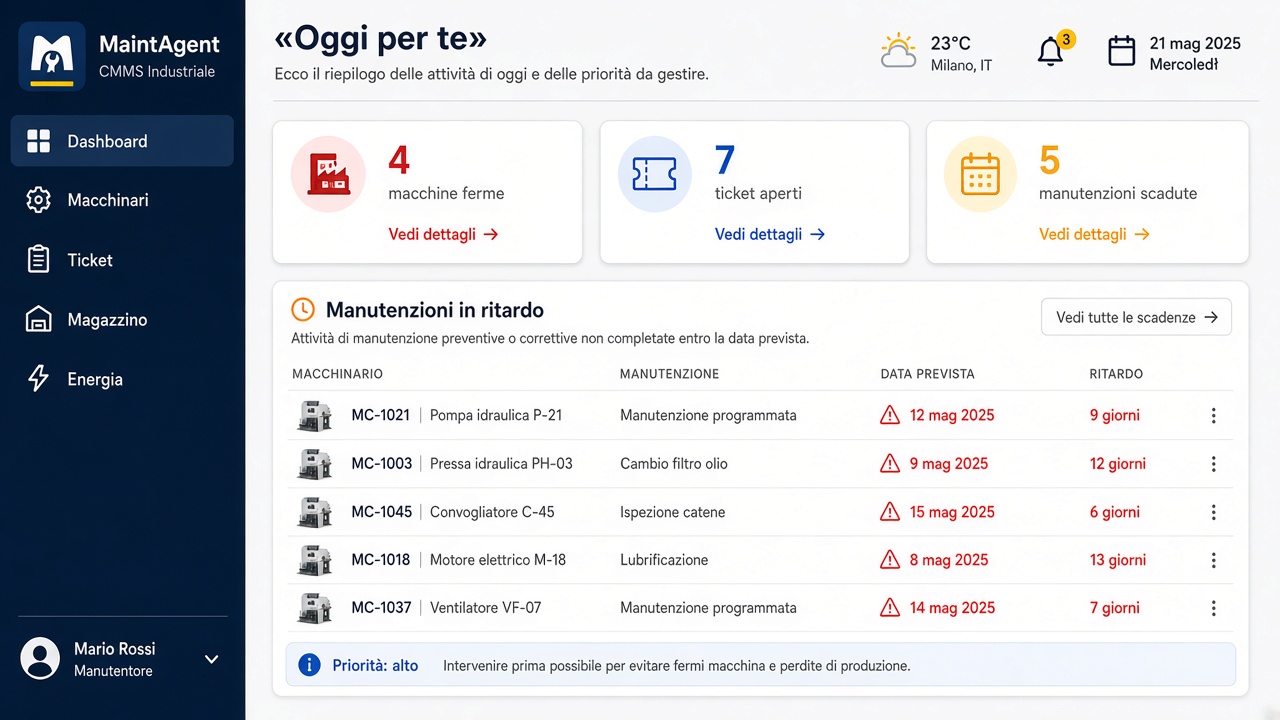This screenshot has height=720, width=1280.
Task: Click the DATA PREVISTA column header
Action: pyautogui.click(x=927, y=374)
